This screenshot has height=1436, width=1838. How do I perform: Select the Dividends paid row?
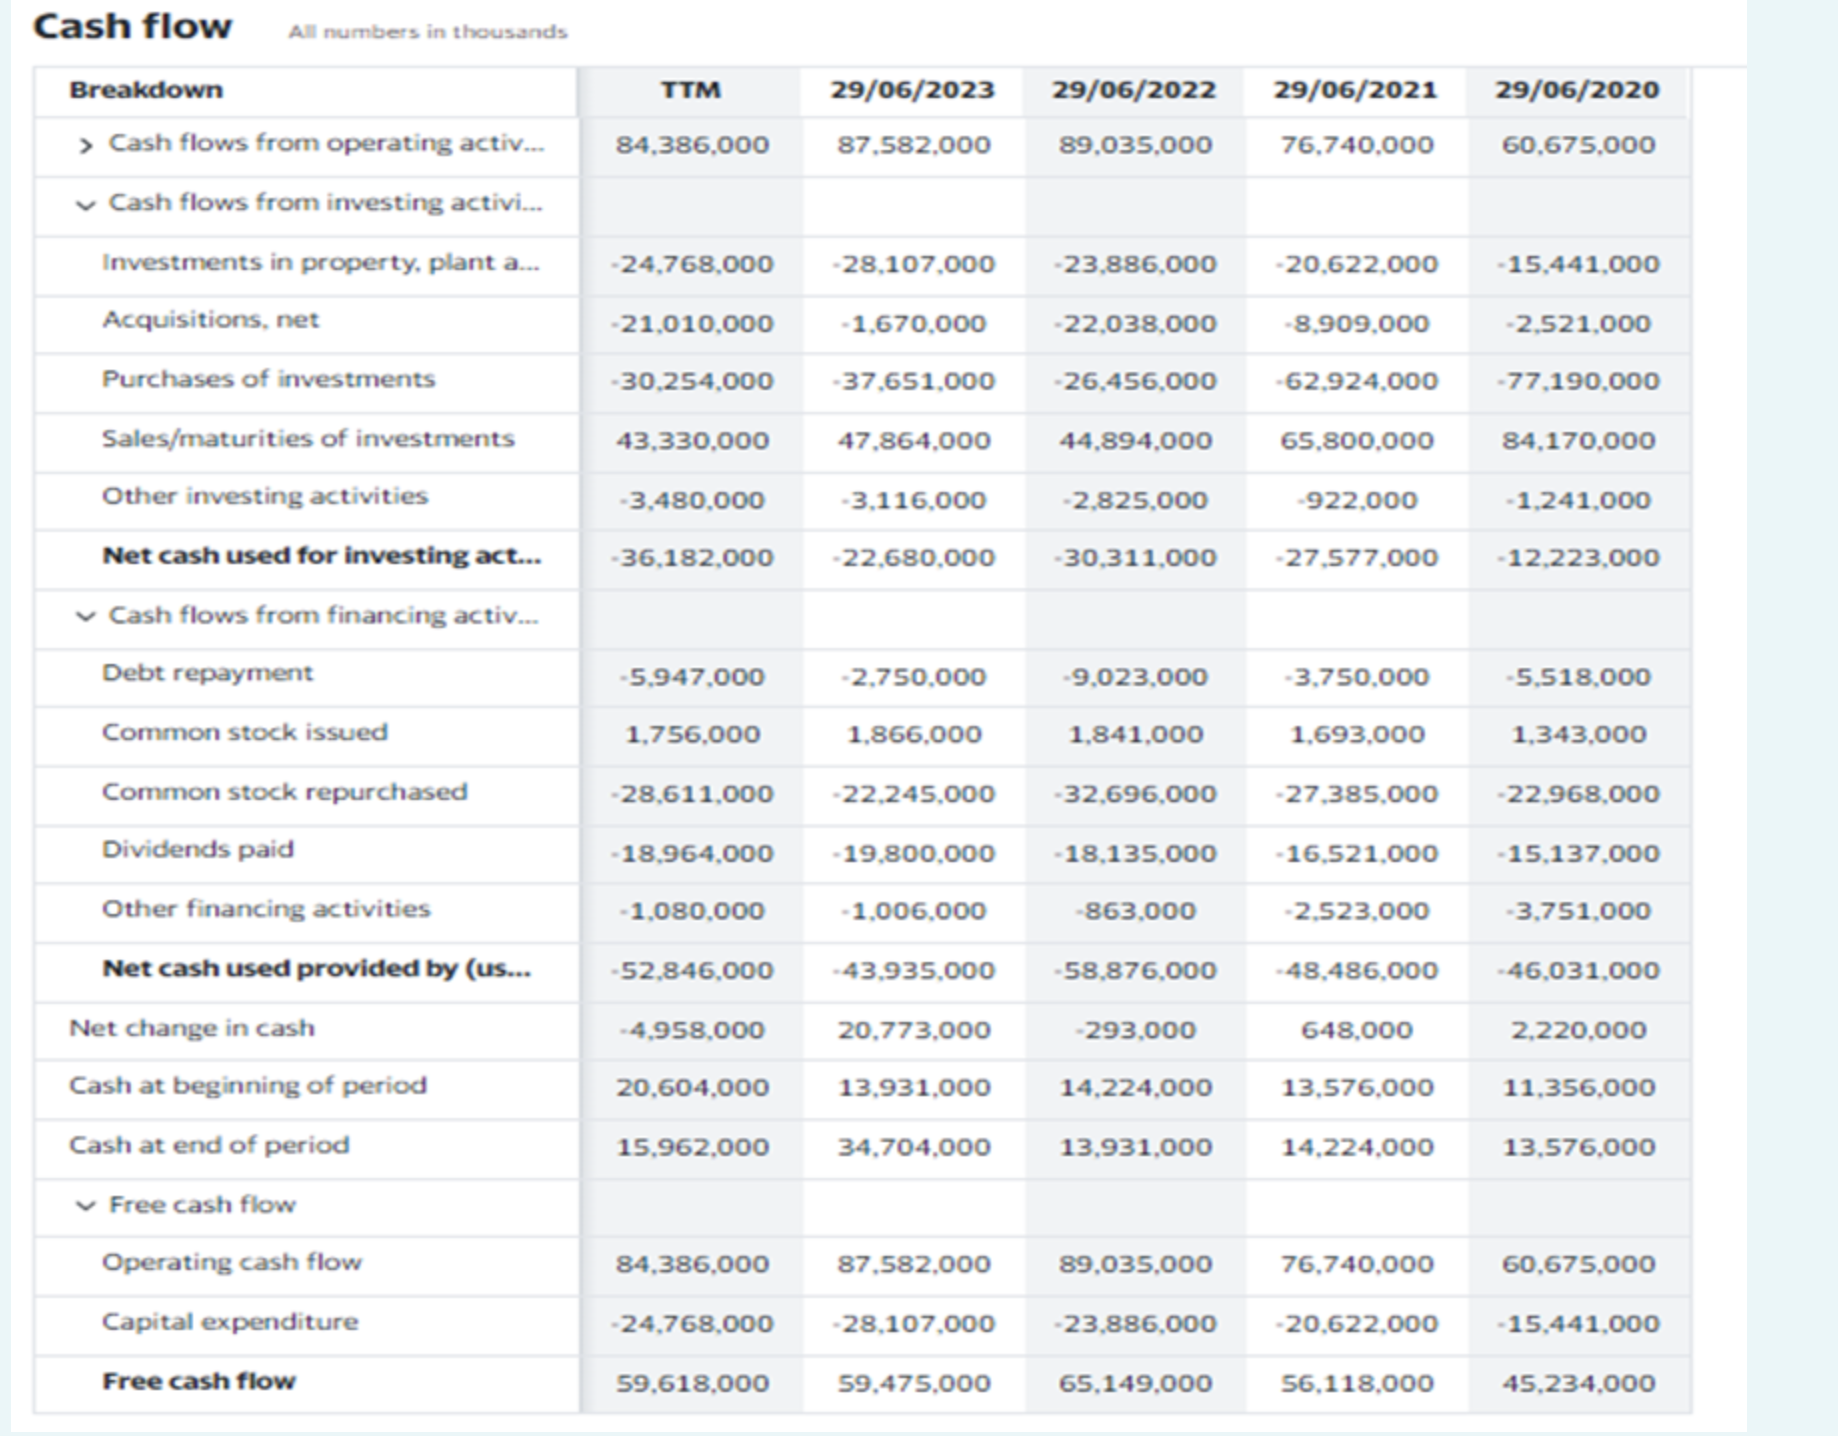pos(197,849)
